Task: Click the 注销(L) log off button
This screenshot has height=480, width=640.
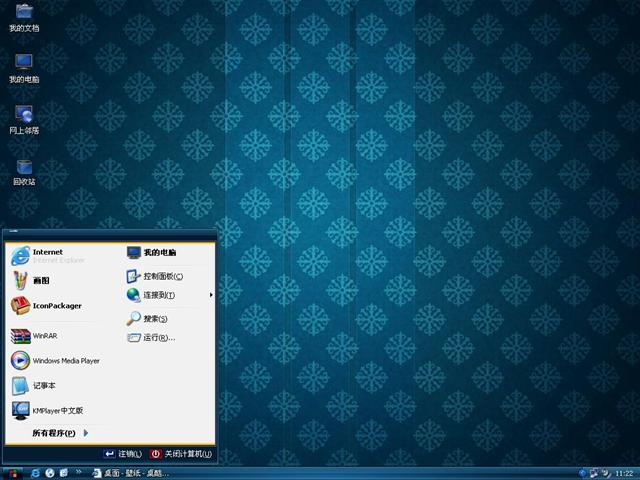Action: coord(124,454)
